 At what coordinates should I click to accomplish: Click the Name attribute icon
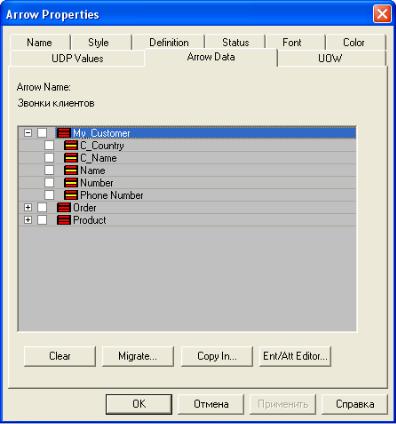71,170
